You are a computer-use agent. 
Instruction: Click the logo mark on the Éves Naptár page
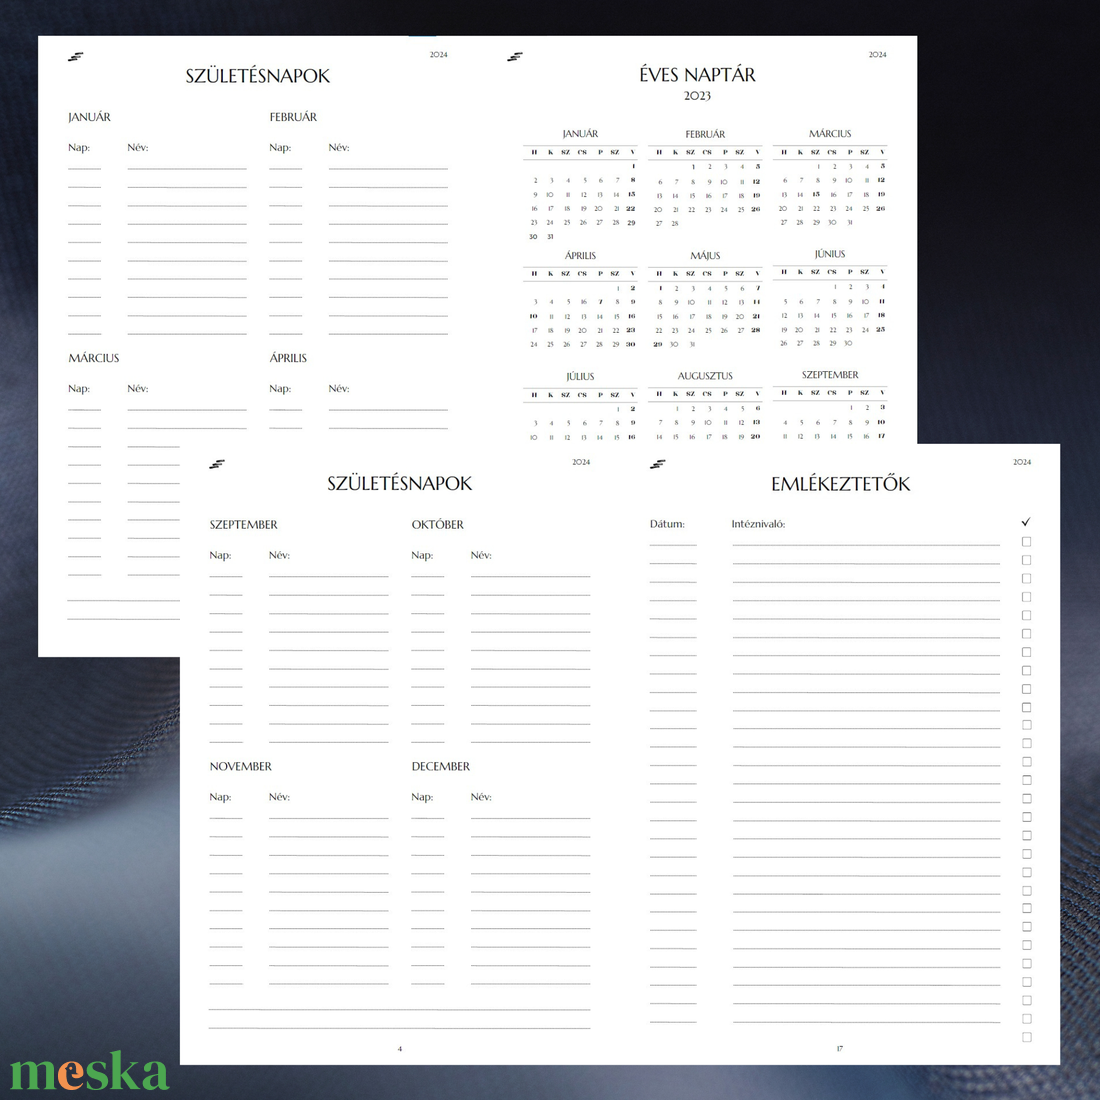(515, 57)
